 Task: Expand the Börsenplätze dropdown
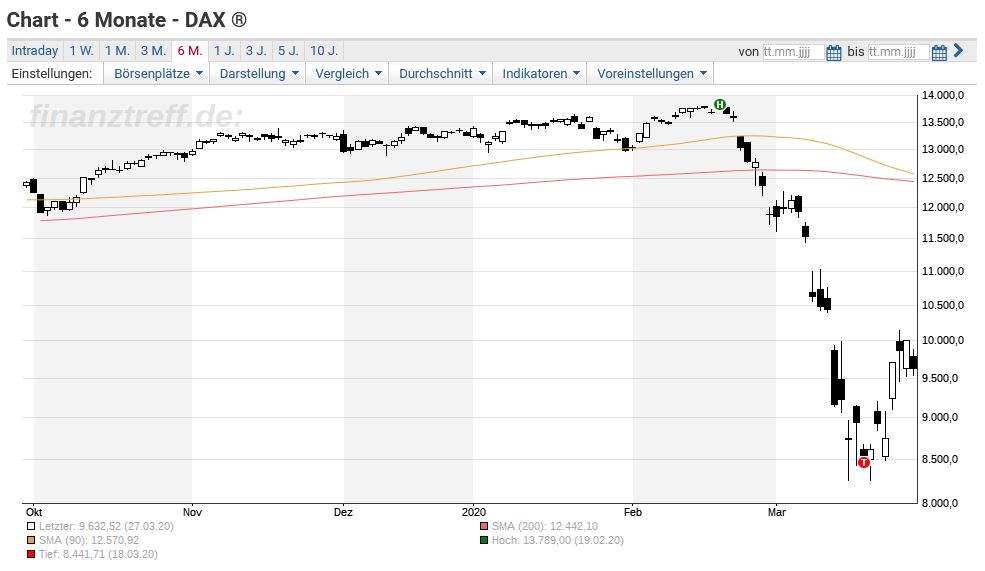coord(158,73)
